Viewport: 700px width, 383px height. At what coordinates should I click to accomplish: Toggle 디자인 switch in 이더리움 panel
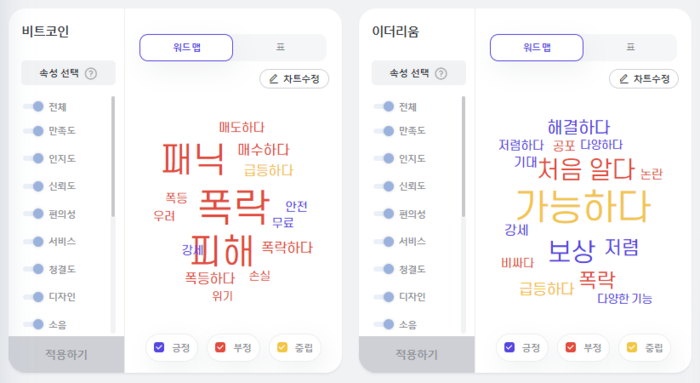(384, 297)
